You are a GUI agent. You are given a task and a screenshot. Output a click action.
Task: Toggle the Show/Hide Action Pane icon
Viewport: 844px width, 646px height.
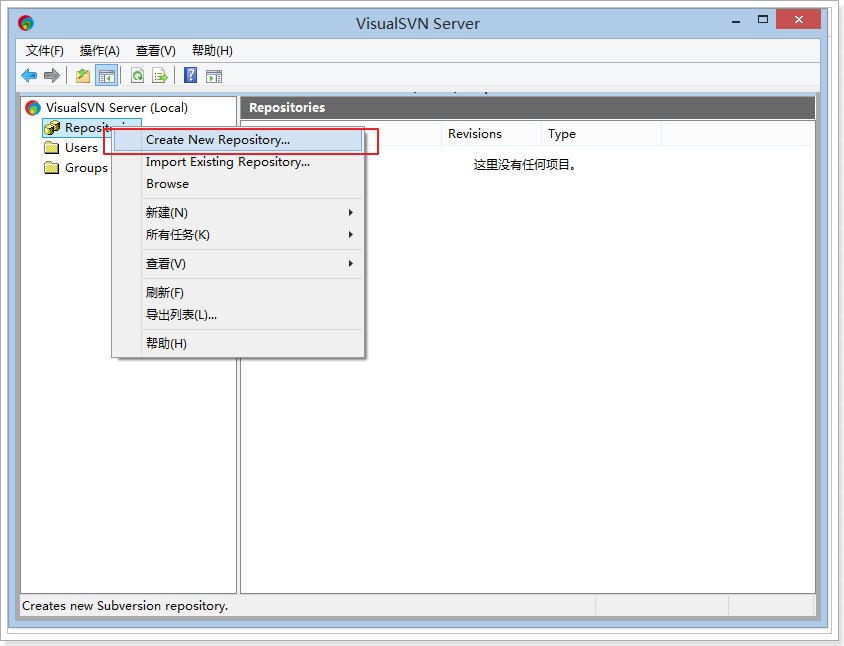[x=214, y=76]
